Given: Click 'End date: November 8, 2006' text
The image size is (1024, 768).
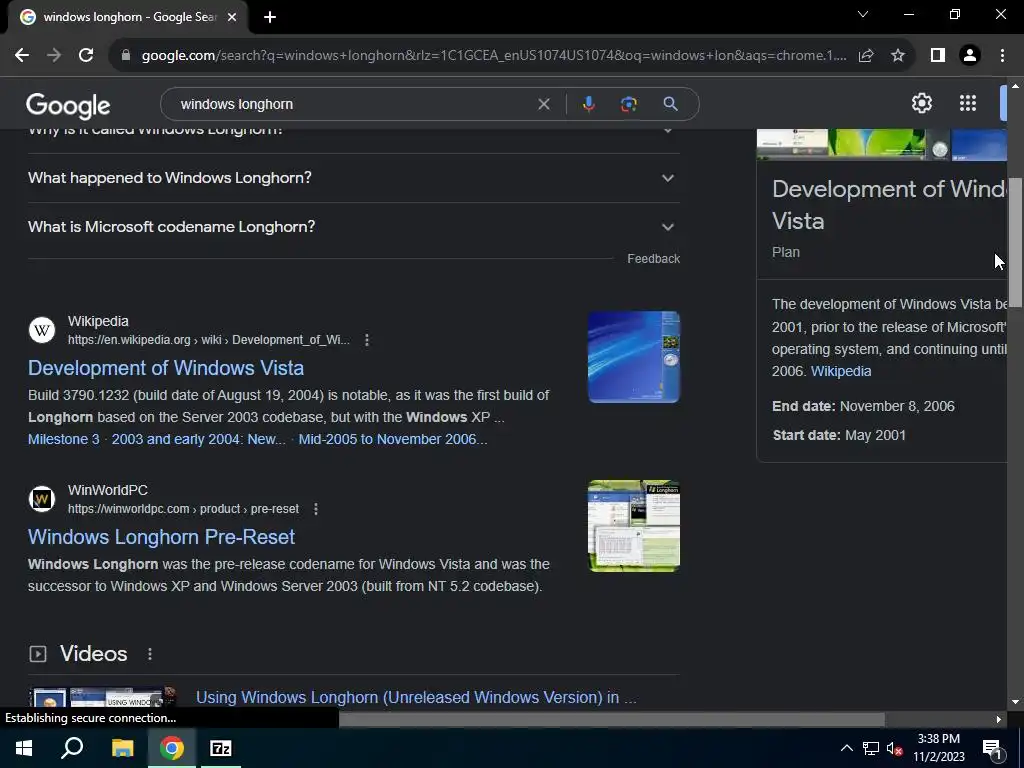Looking at the screenshot, I should (863, 406).
